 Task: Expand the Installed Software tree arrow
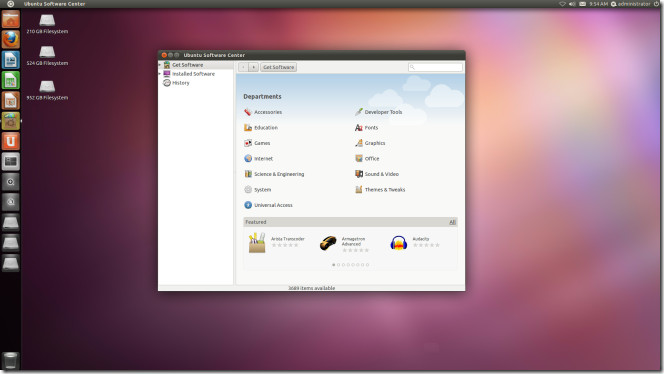[x=160, y=74]
